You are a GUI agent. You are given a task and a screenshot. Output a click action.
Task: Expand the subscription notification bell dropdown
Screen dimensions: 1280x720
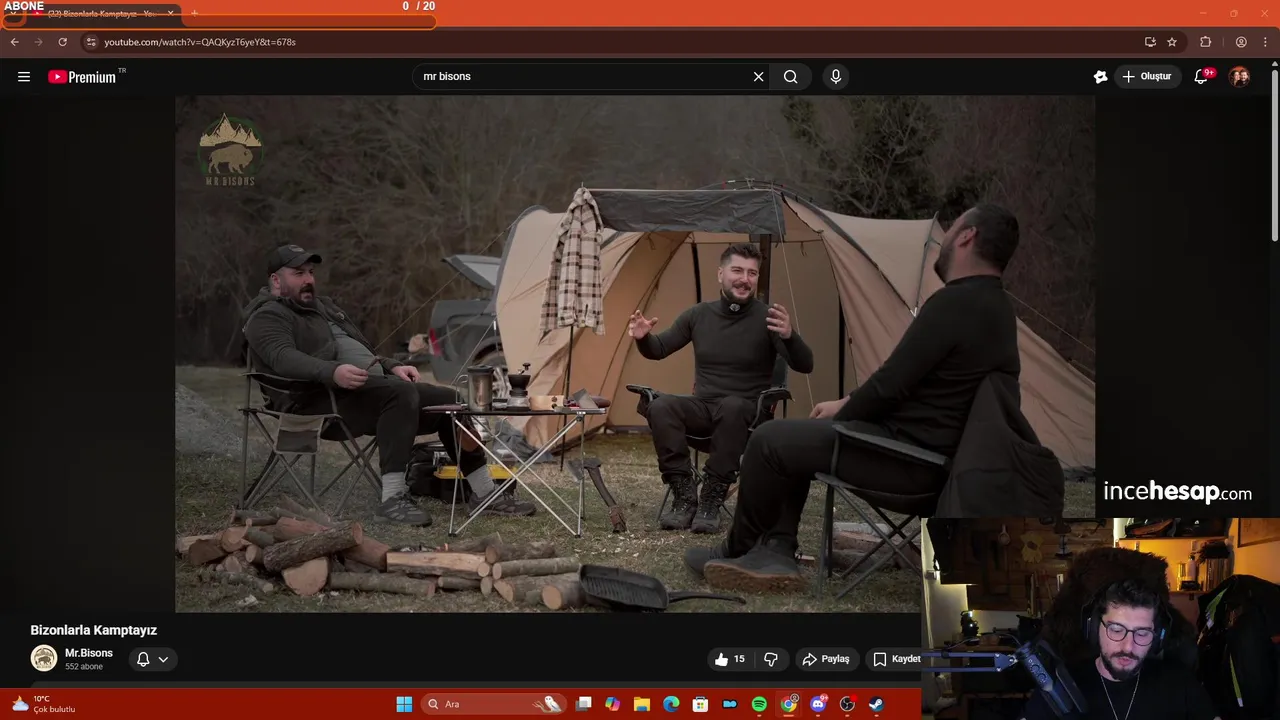click(153, 659)
